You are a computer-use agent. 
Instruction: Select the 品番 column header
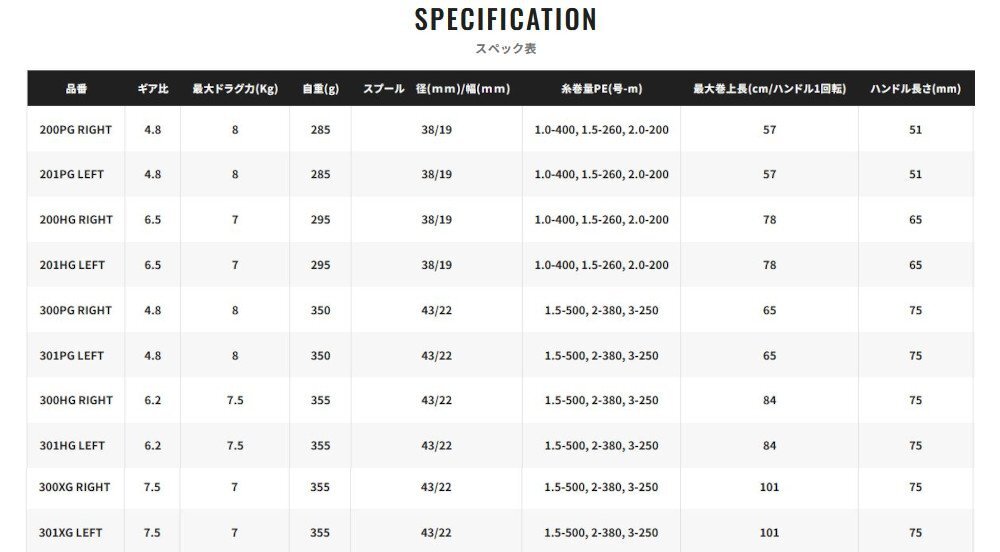tap(76, 89)
